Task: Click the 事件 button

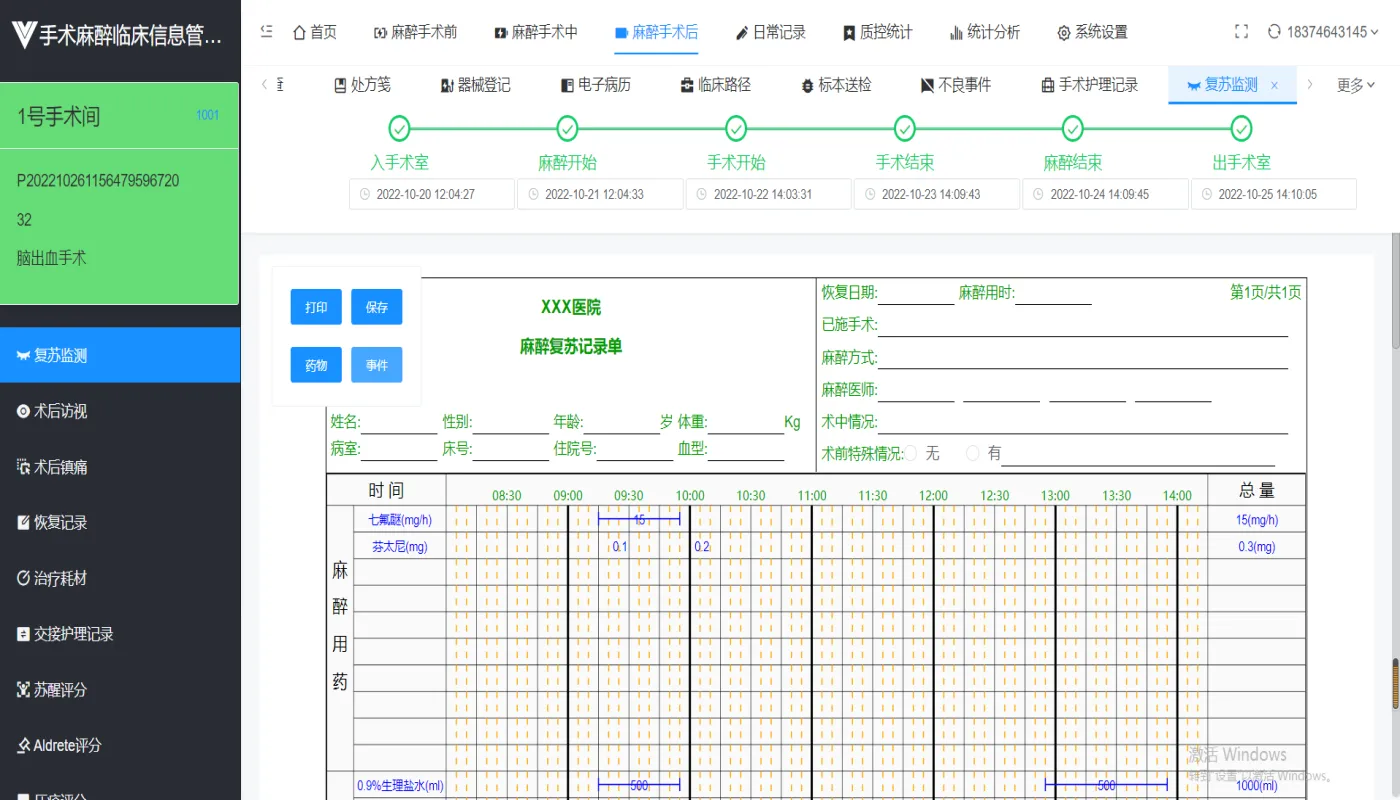Action: [x=376, y=365]
